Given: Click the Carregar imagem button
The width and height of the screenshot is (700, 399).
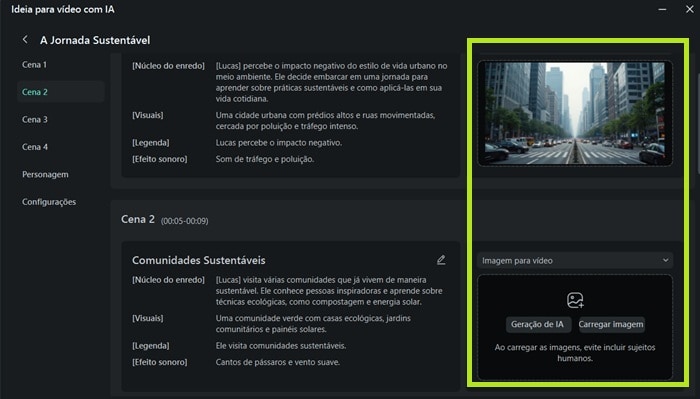Looking at the screenshot, I should (x=611, y=324).
